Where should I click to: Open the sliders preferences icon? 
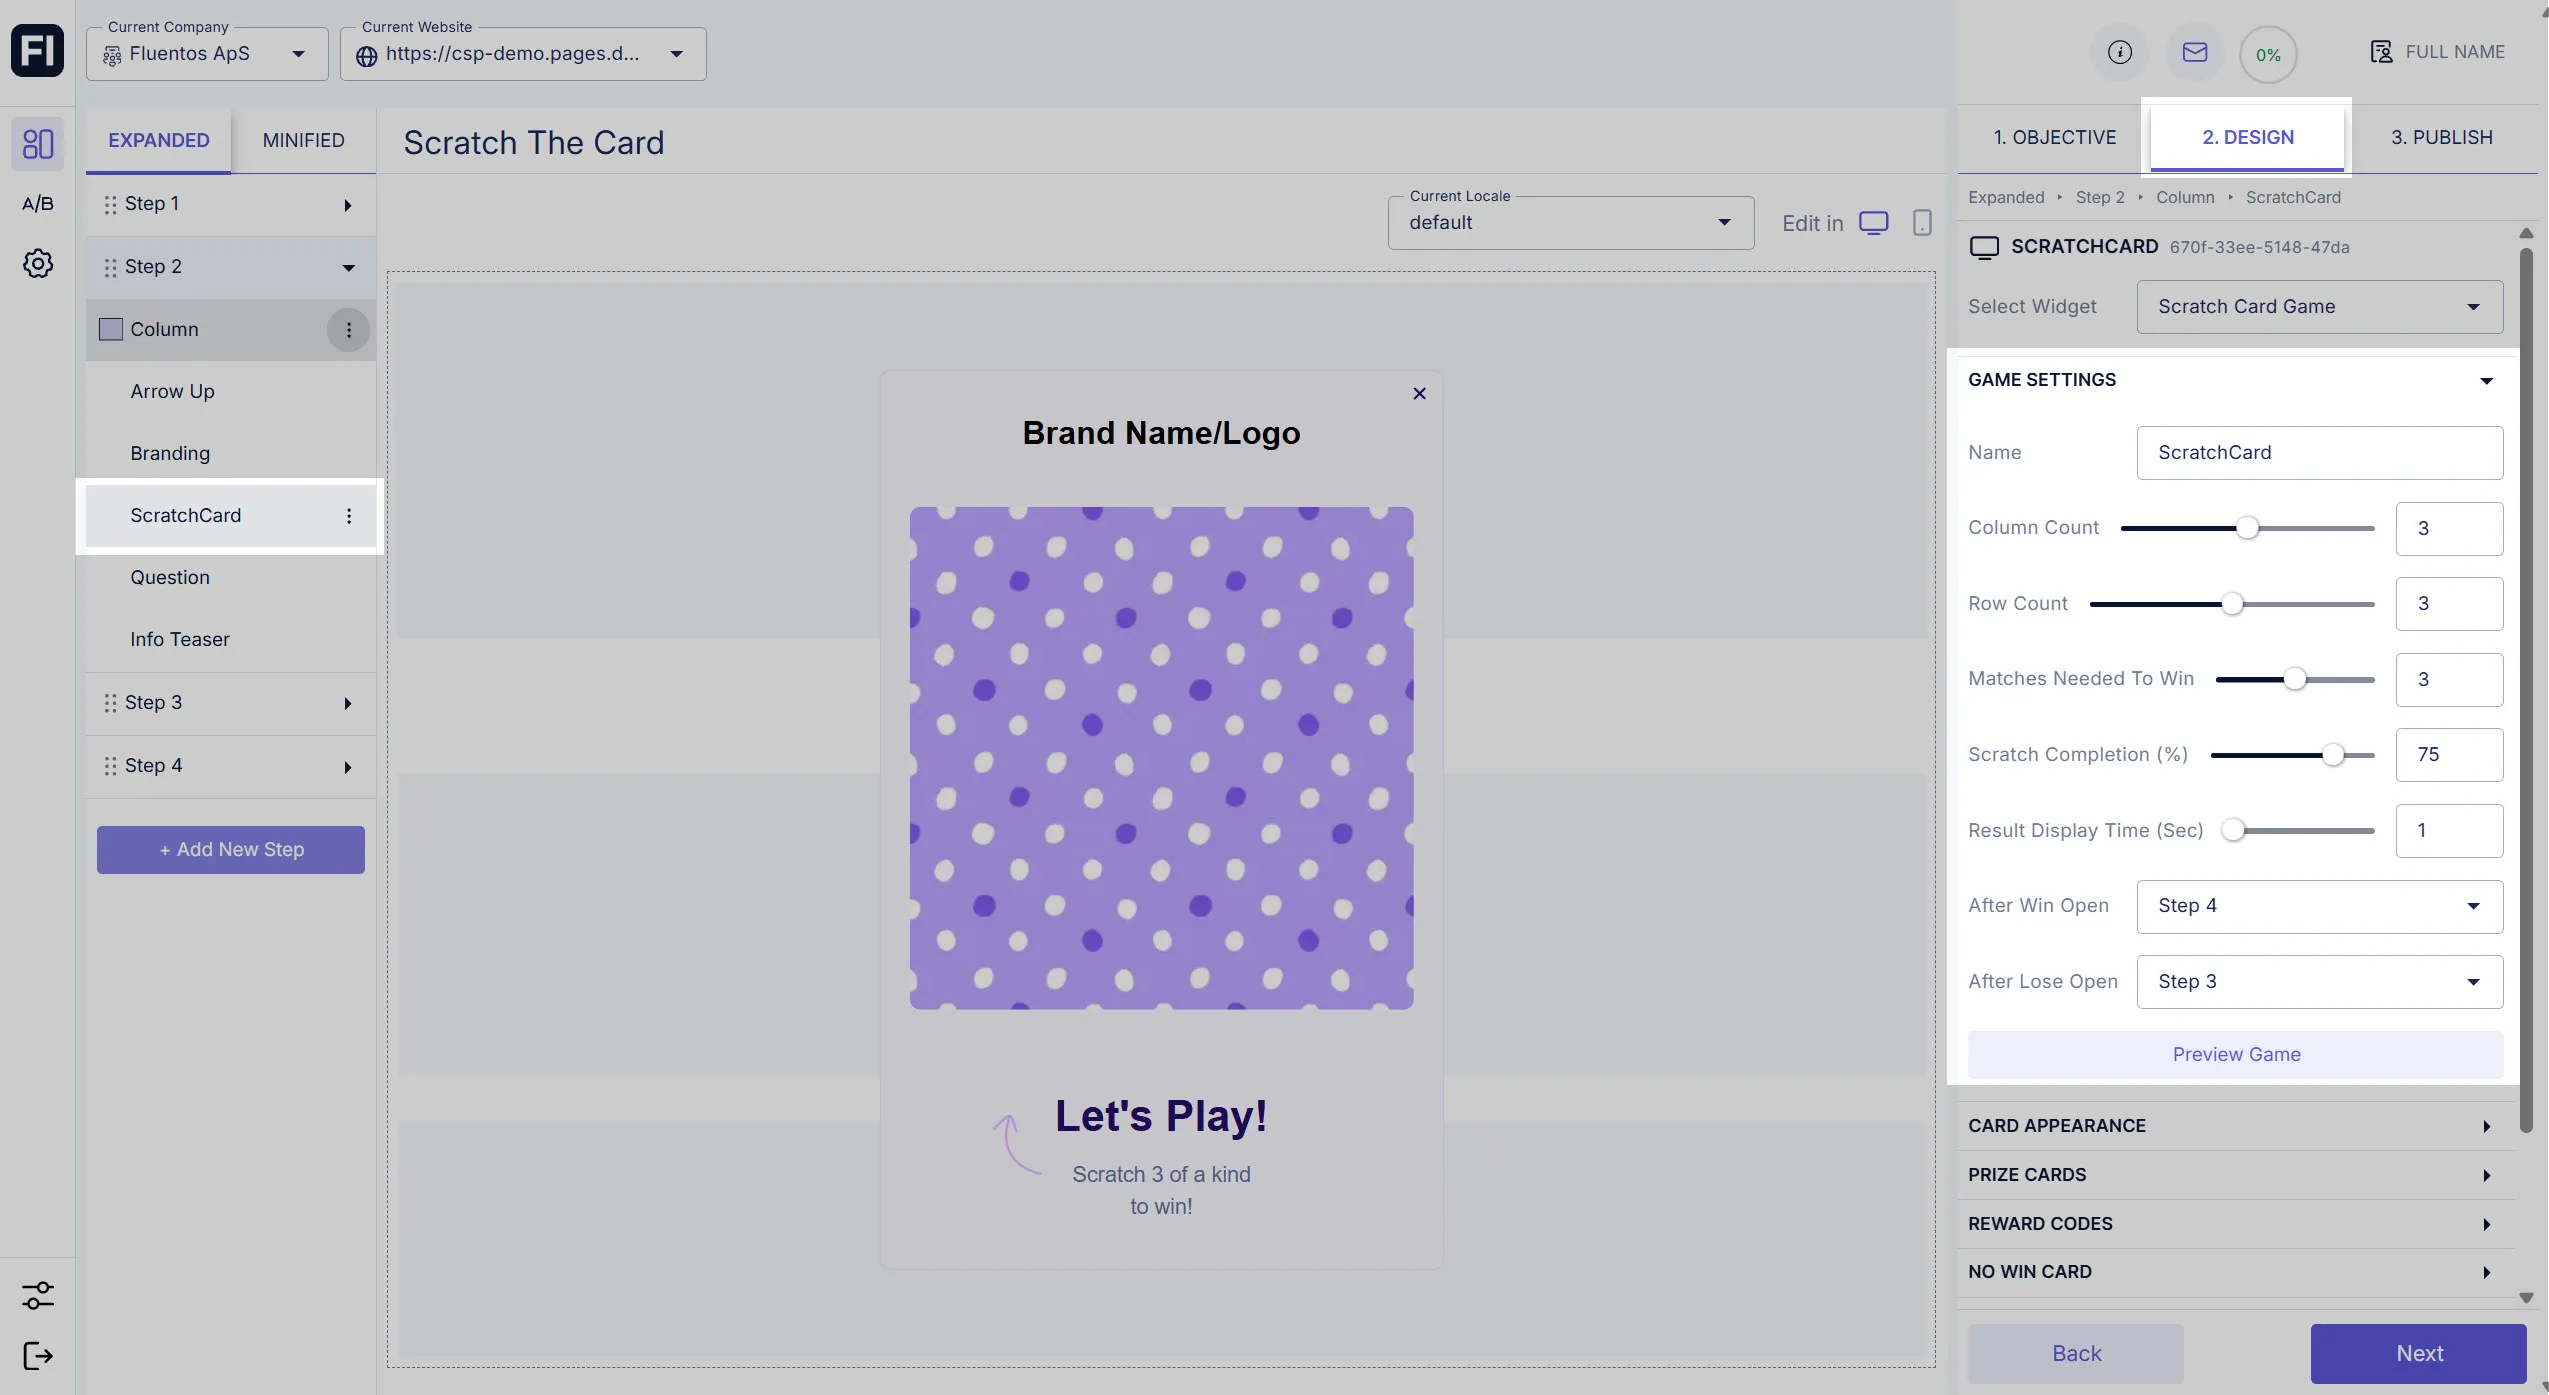pyautogui.click(x=38, y=1296)
